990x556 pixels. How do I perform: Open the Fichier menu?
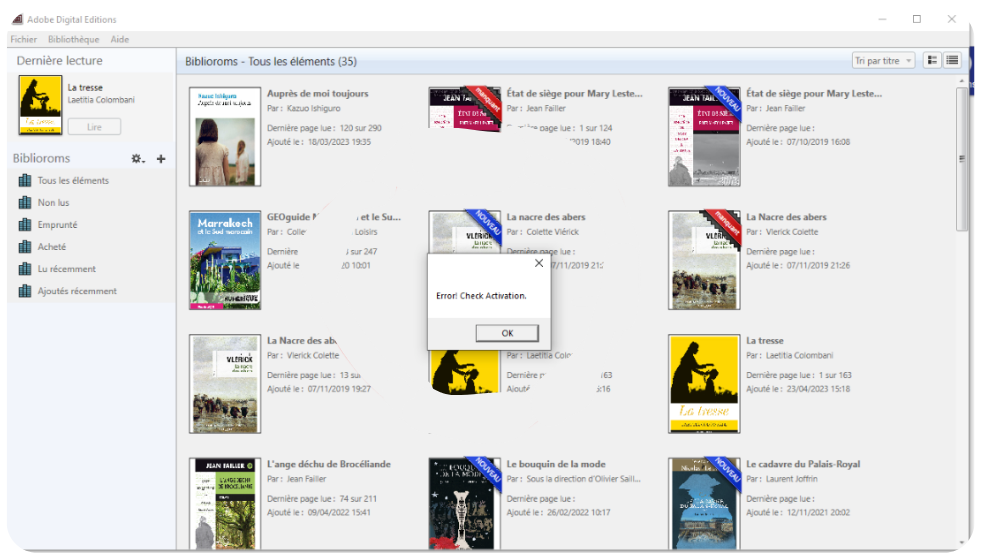click(23, 39)
